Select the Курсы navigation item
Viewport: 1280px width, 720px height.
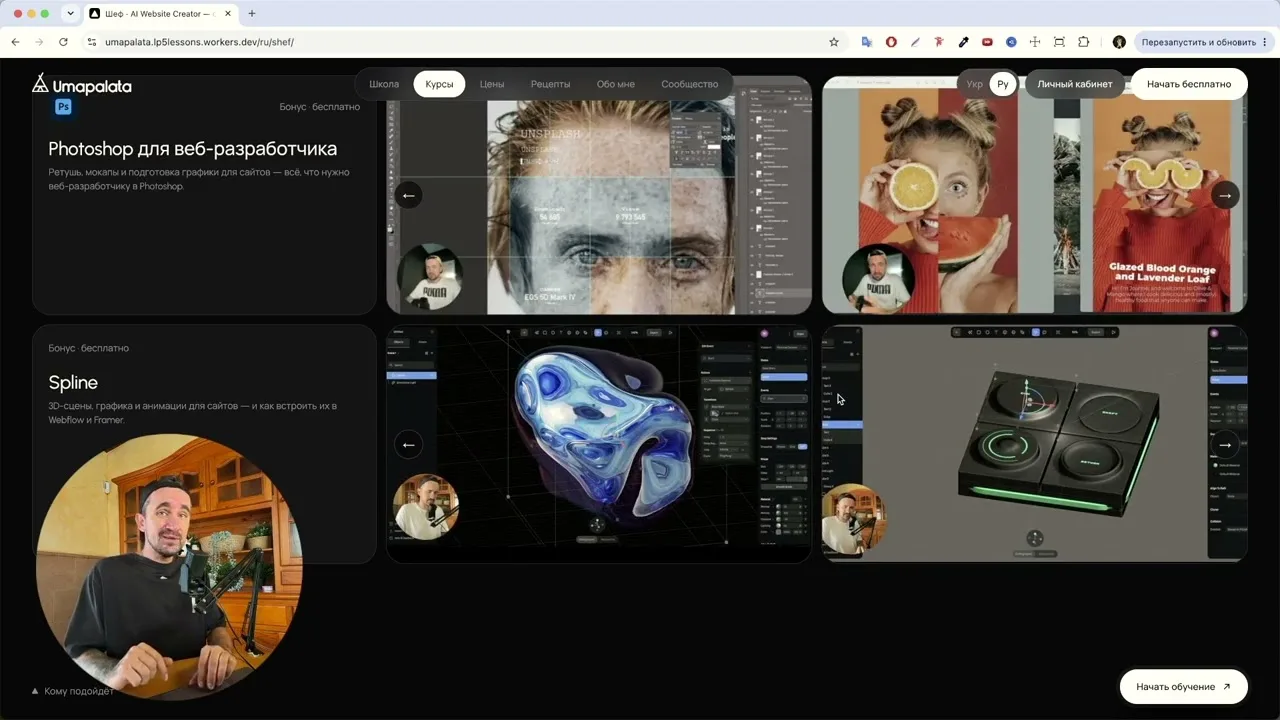coord(439,84)
